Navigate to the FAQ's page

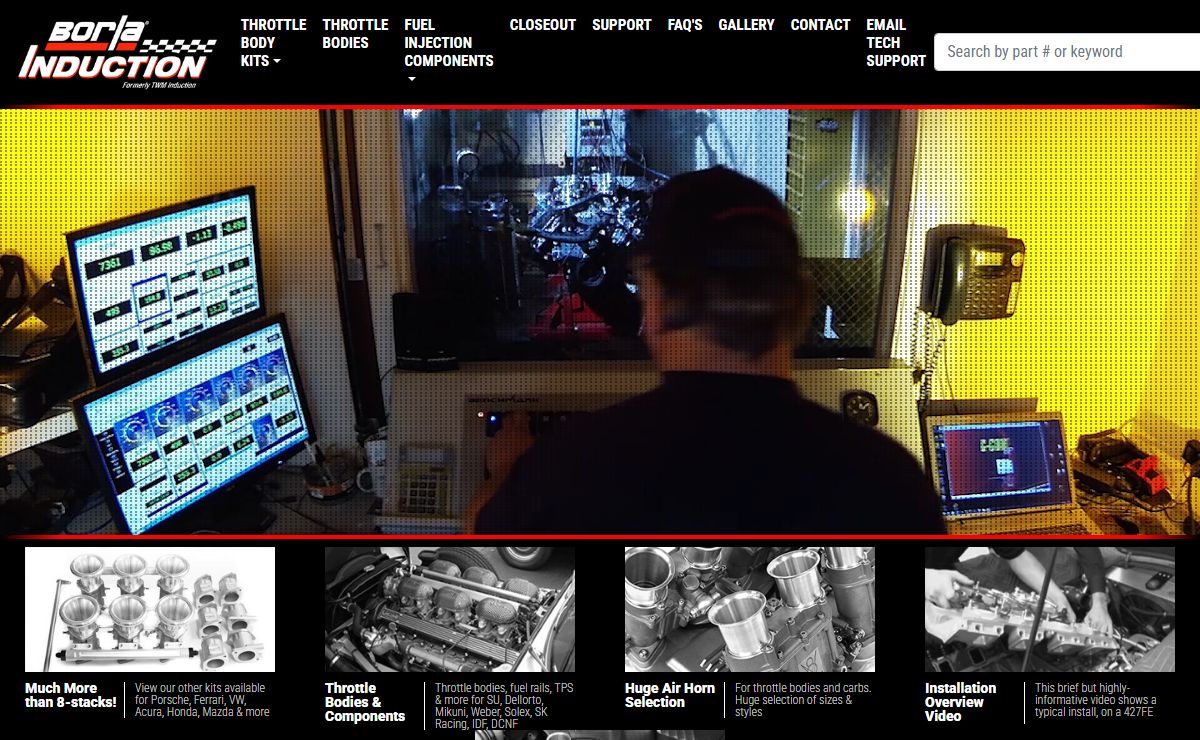tap(685, 25)
